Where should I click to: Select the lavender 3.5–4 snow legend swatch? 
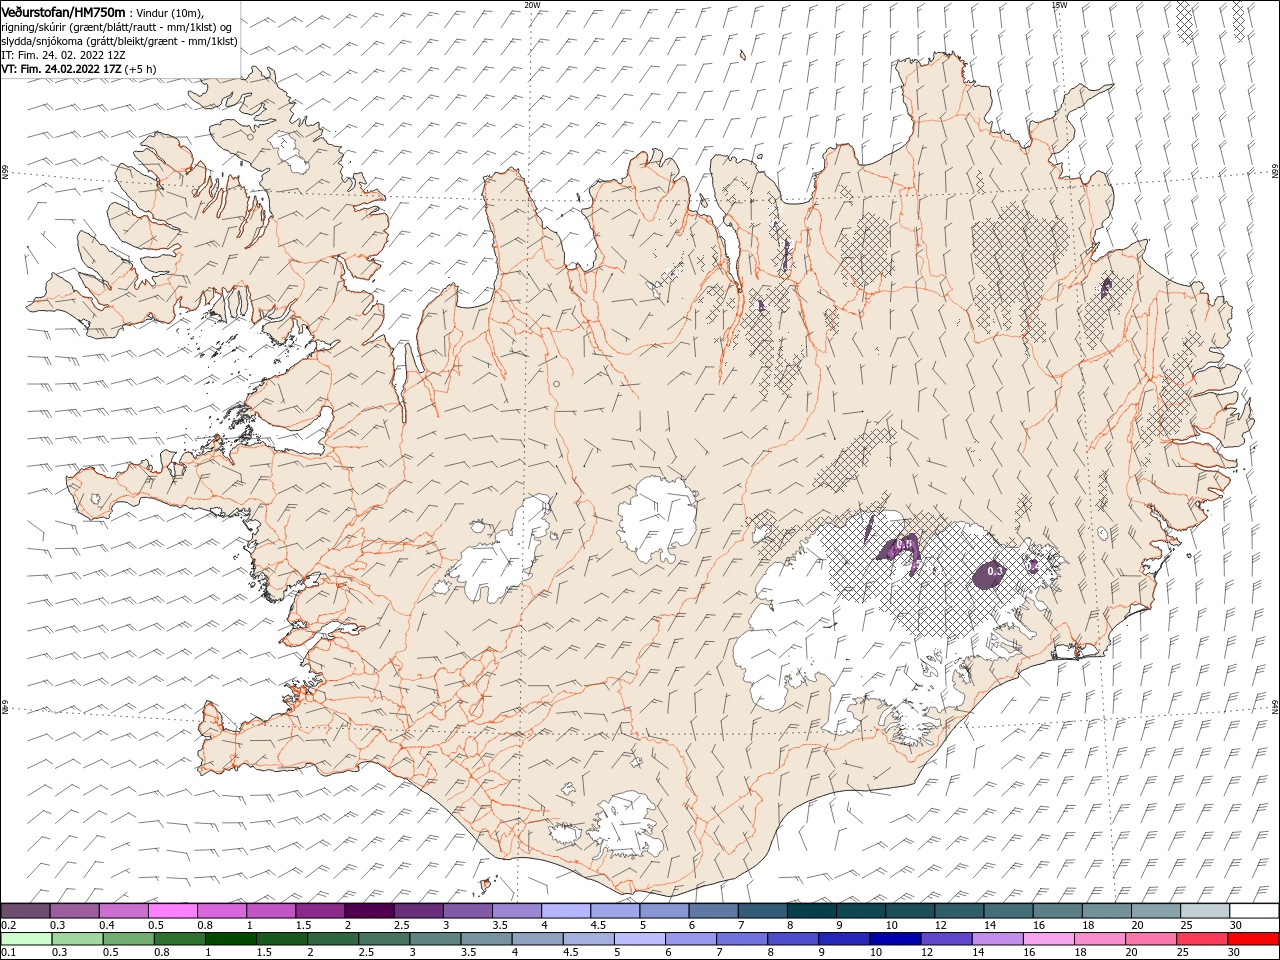516,911
